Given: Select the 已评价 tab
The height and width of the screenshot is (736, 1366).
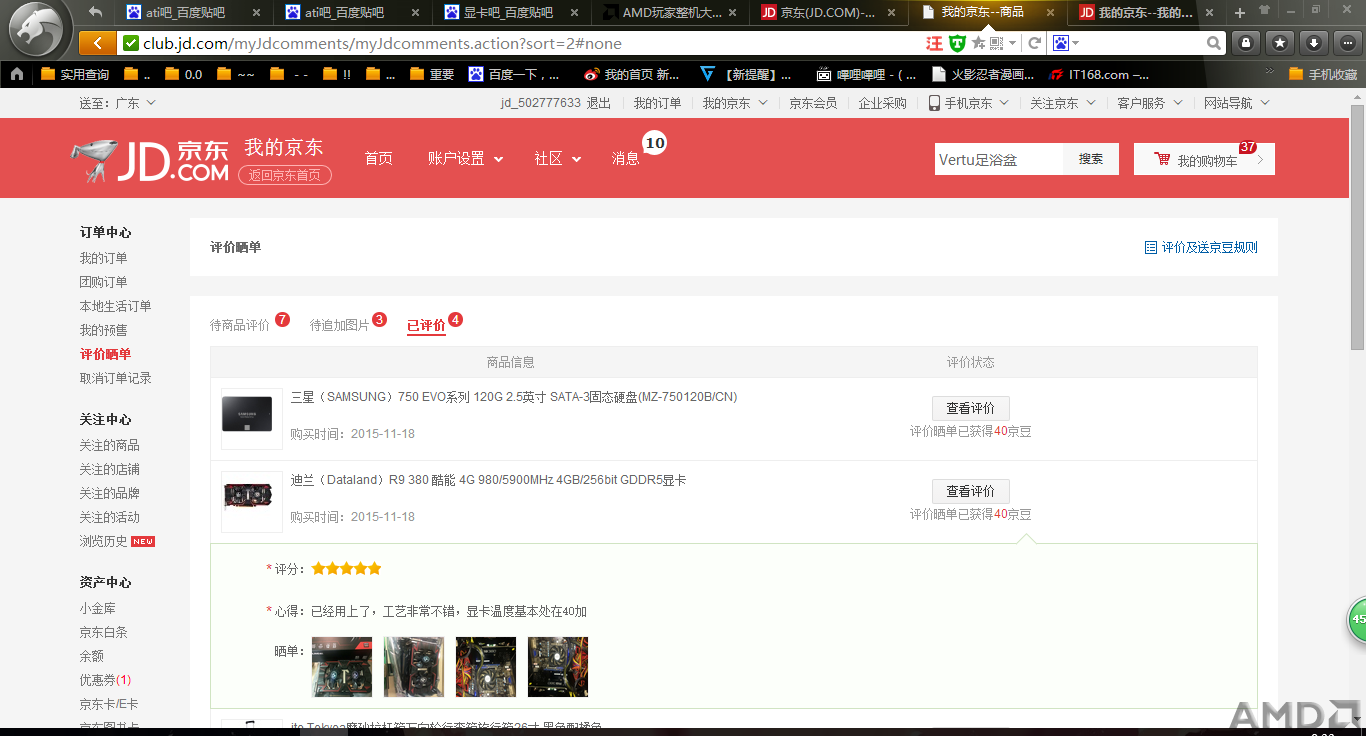Looking at the screenshot, I should pyautogui.click(x=426, y=325).
